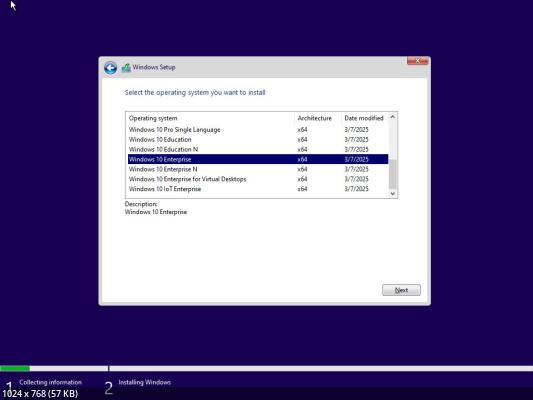Click the blue back arrow icon
The height and width of the screenshot is (400, 533).
[x=110, y=68]
